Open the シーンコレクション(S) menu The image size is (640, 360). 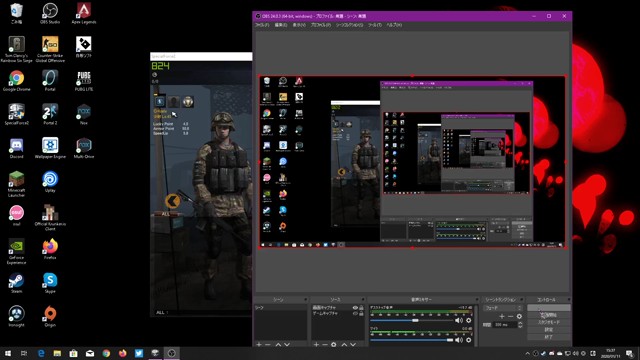click(349, 25)
